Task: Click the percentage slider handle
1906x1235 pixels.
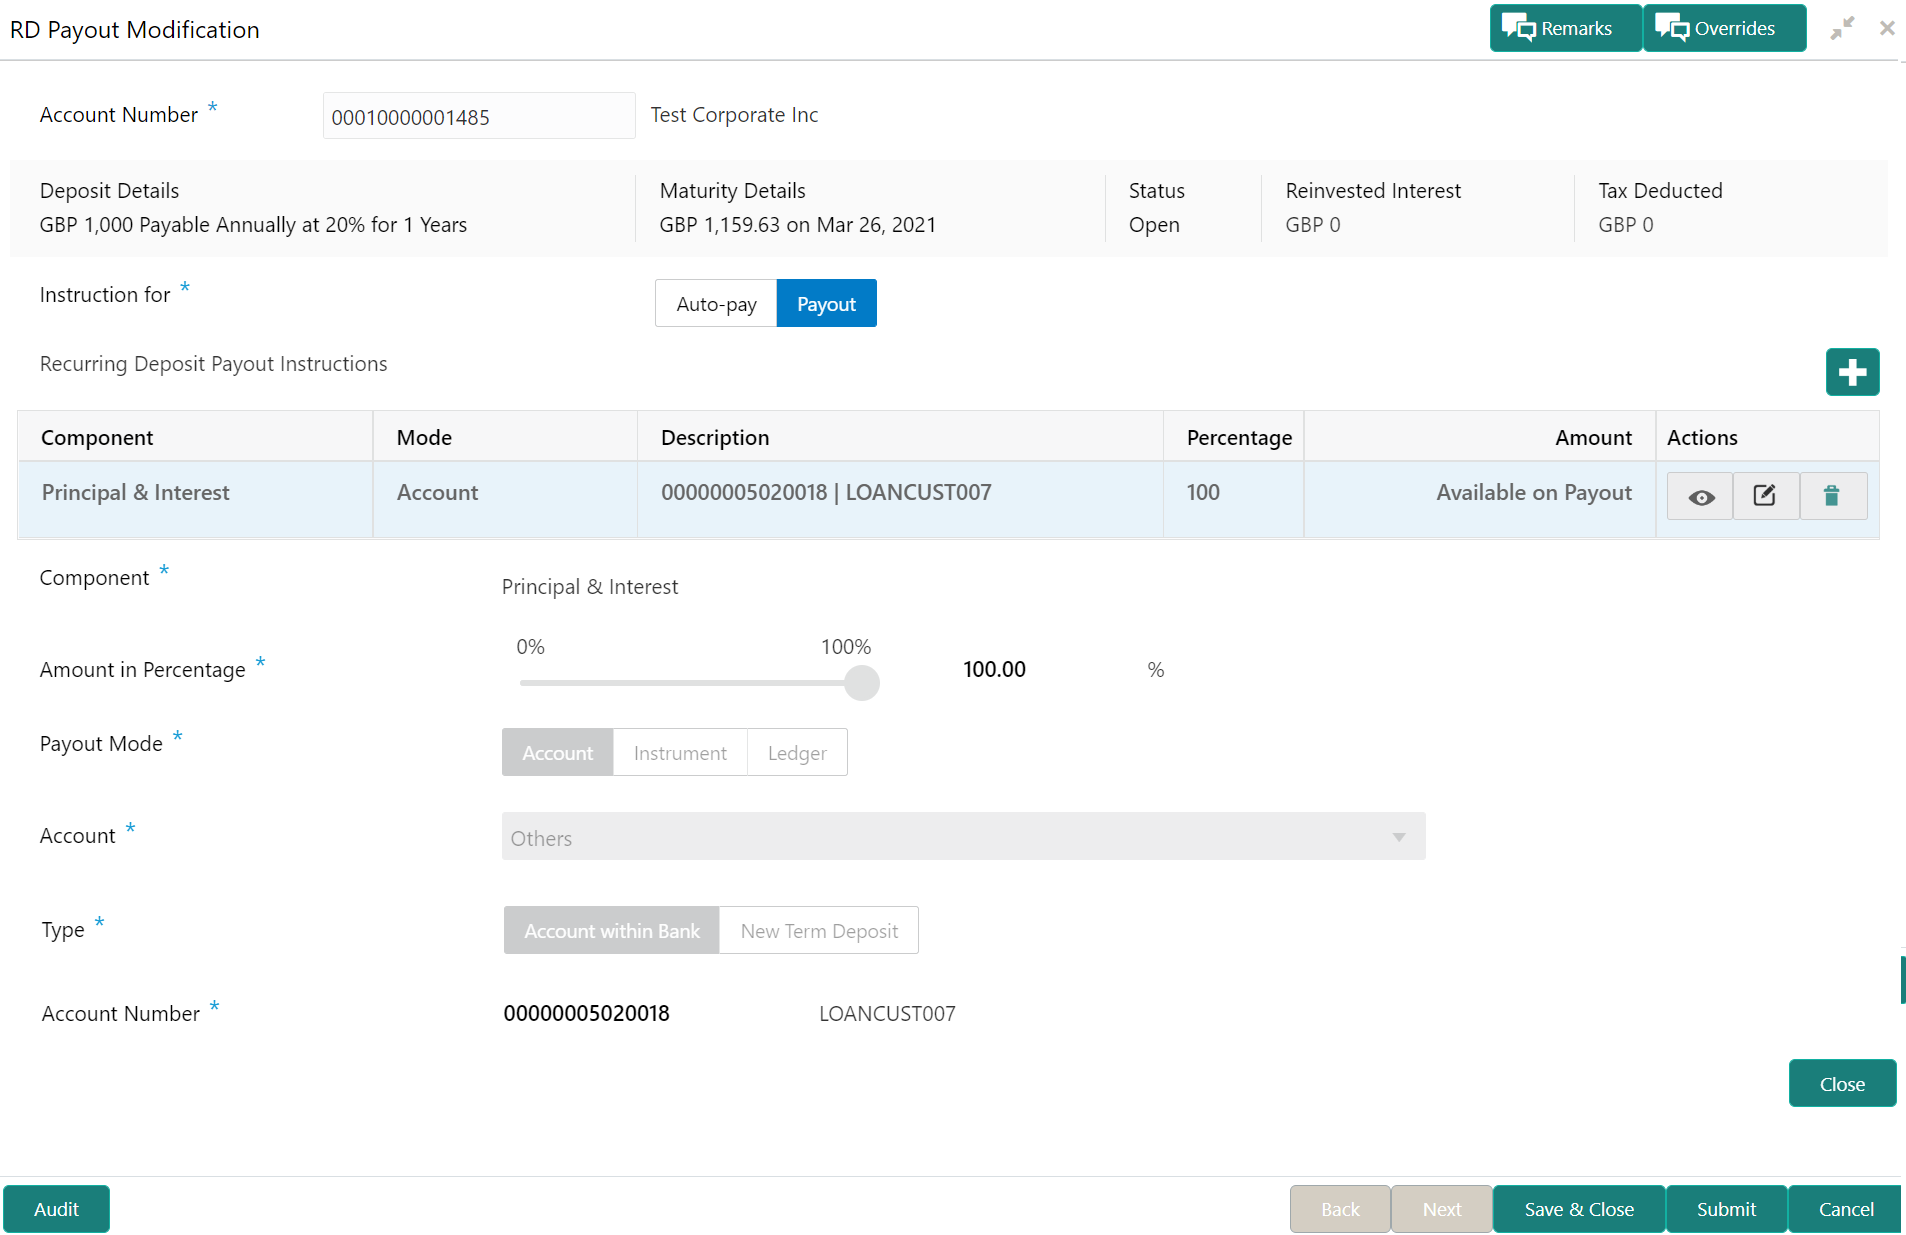Action: (x=861, y=683)
